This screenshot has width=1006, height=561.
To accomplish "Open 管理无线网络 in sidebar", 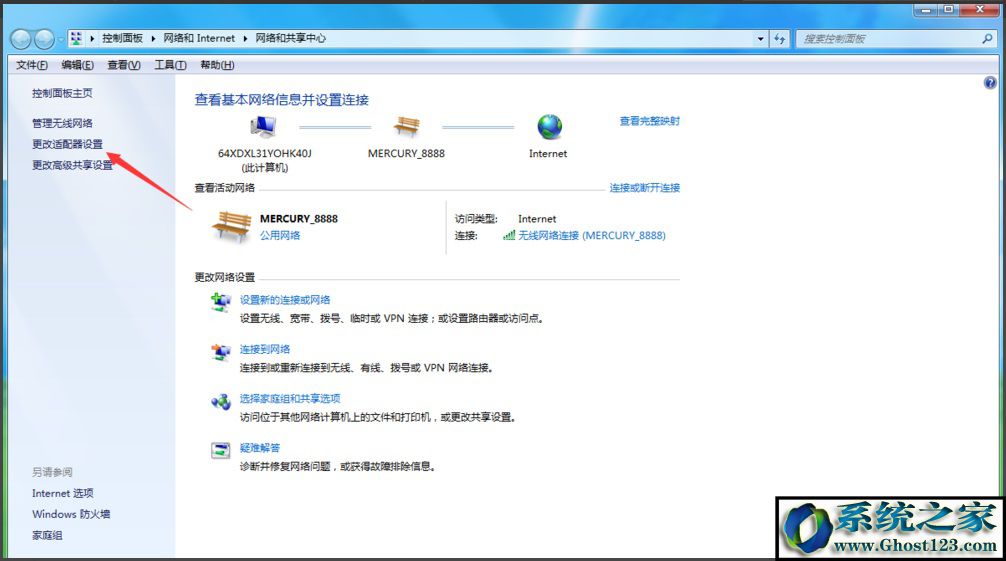I will coord(62,123).
